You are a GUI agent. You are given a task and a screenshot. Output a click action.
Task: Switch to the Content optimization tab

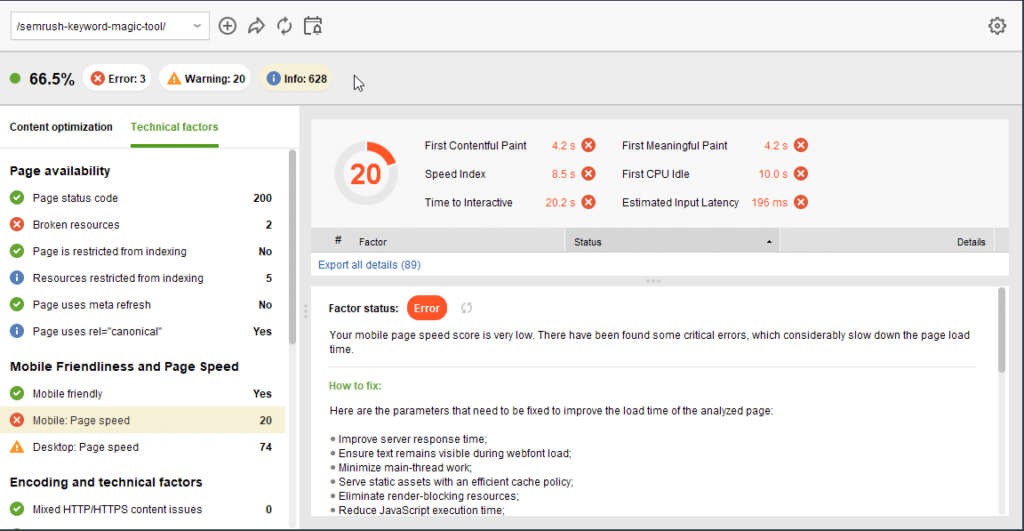[x=61, y=127]
